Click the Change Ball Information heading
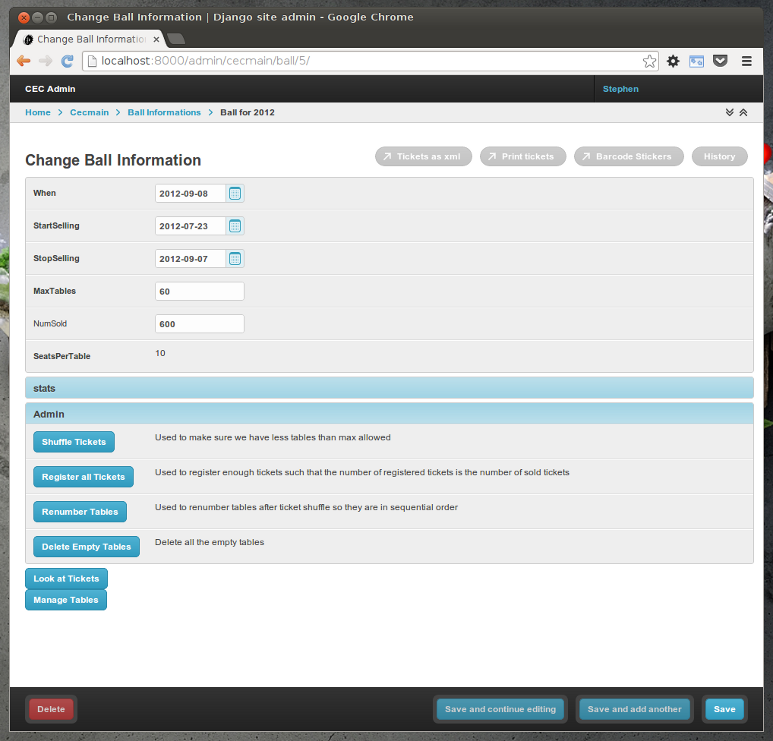 point(113,160)
